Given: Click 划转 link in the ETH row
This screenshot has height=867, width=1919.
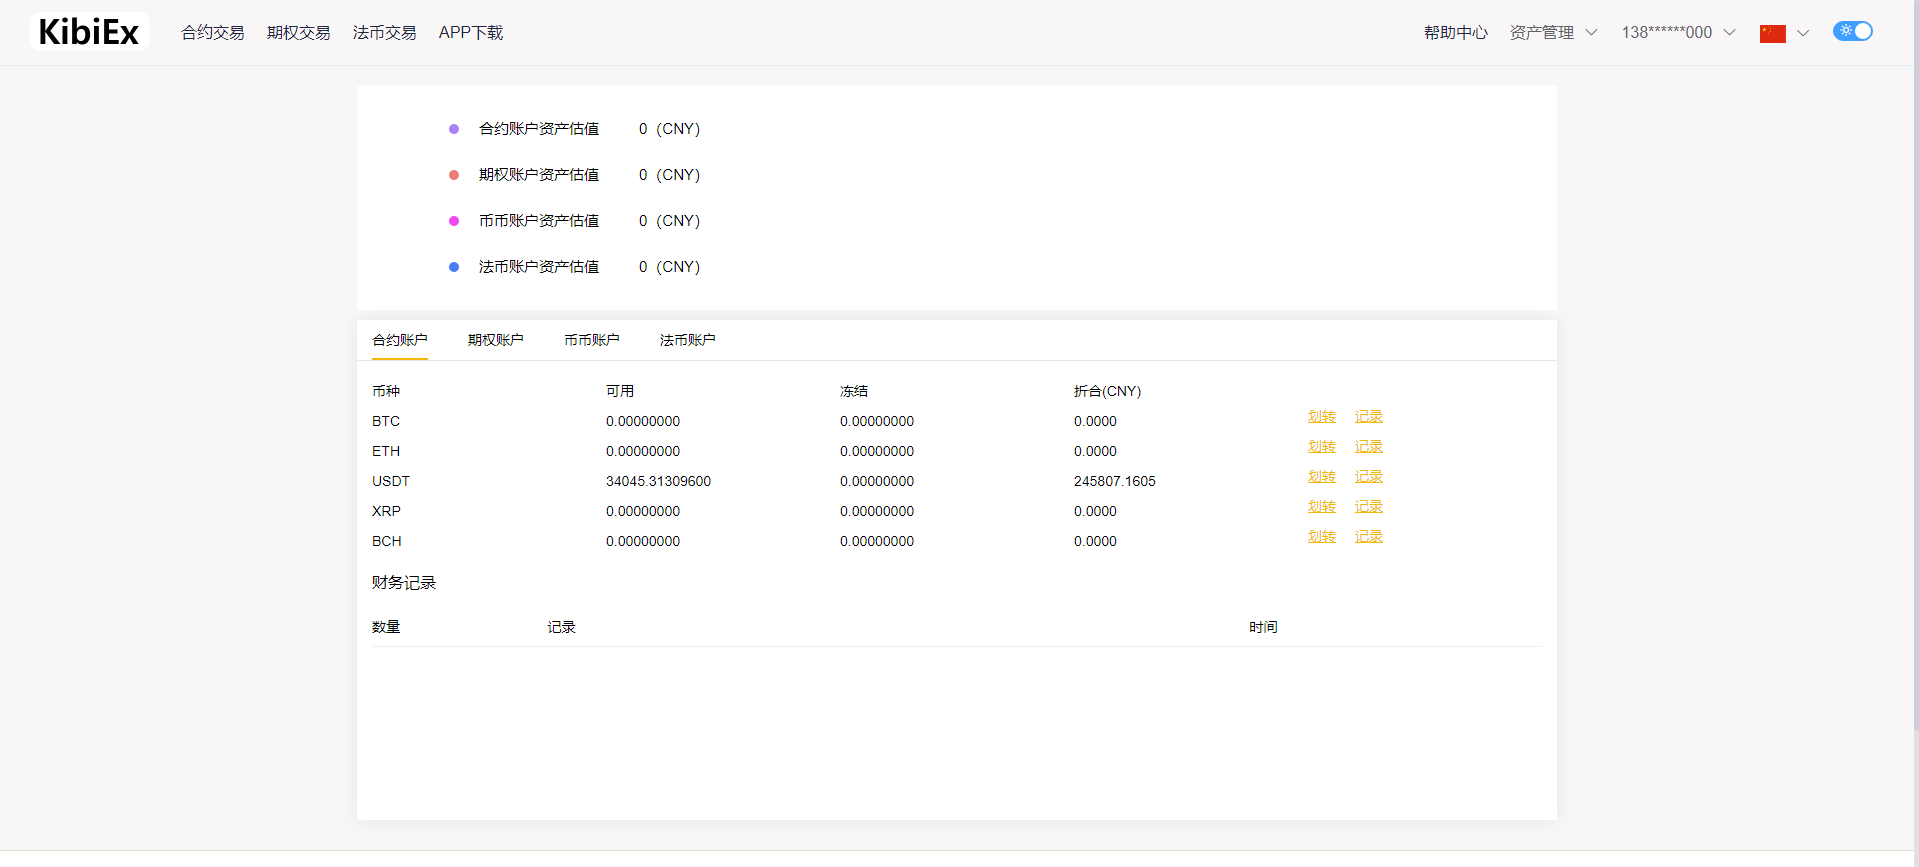Looking at the screenshot, I should (1322, 446).
